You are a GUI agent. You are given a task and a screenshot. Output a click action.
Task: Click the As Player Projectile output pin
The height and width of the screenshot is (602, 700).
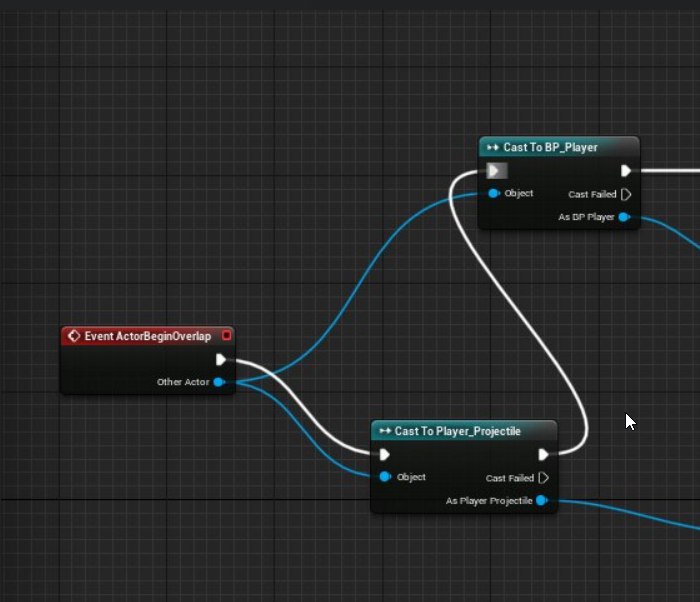pos(542,501)
